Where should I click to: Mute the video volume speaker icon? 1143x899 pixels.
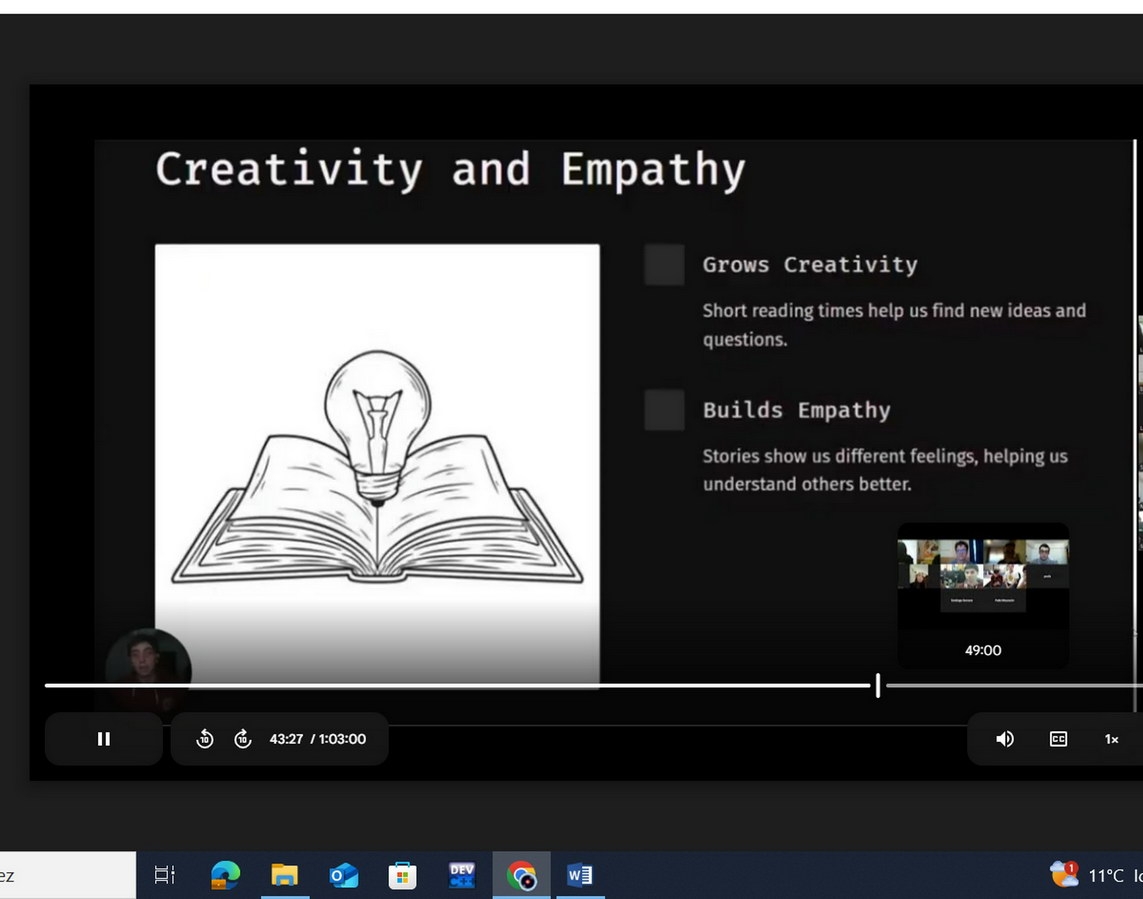1005,739
